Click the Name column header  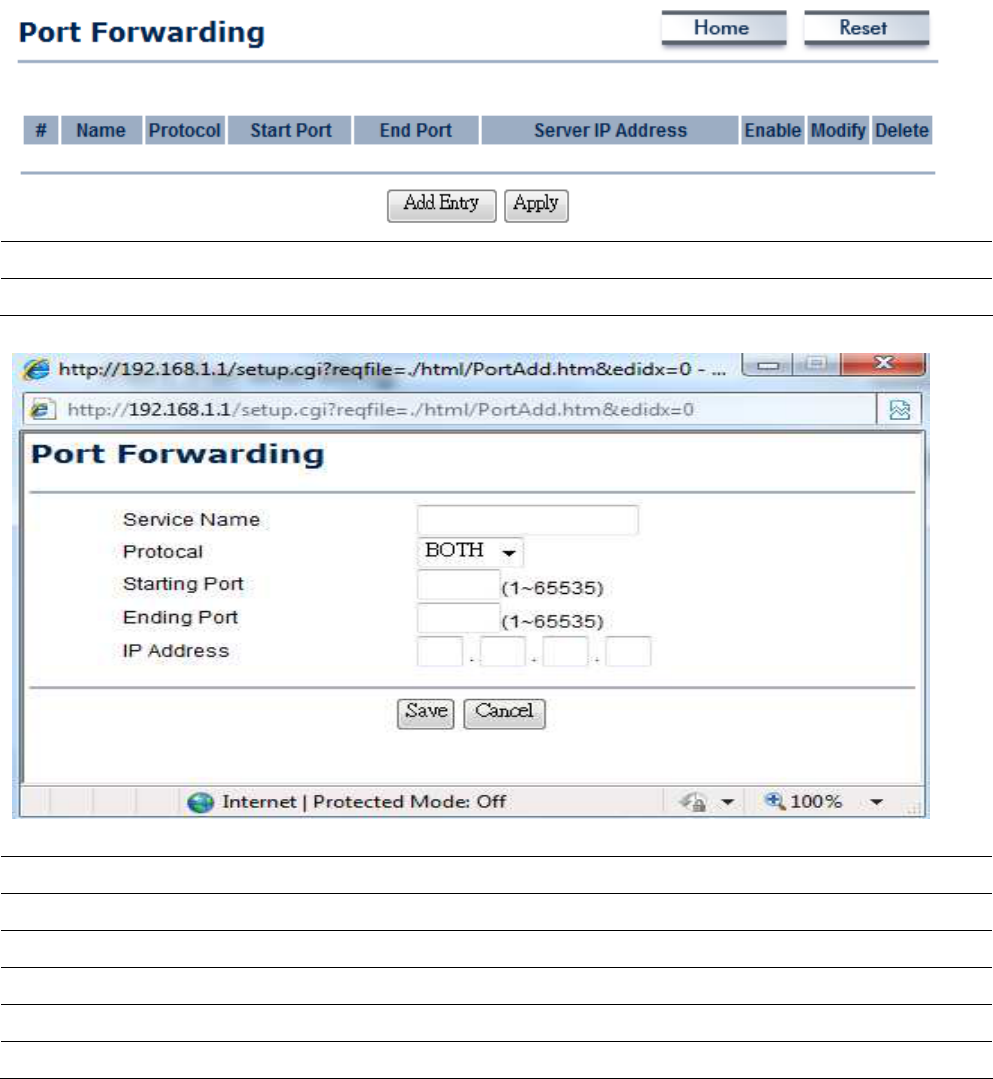(x=101, y=130)
